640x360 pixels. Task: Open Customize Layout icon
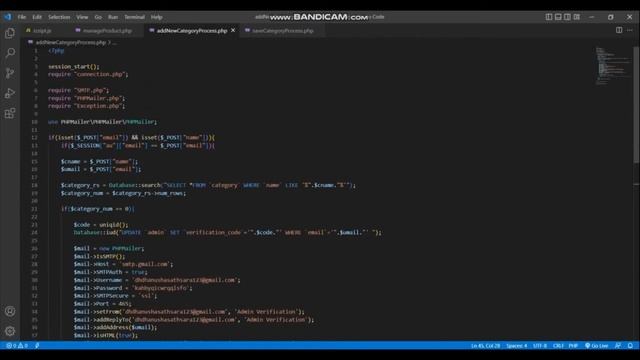(577, 17)
